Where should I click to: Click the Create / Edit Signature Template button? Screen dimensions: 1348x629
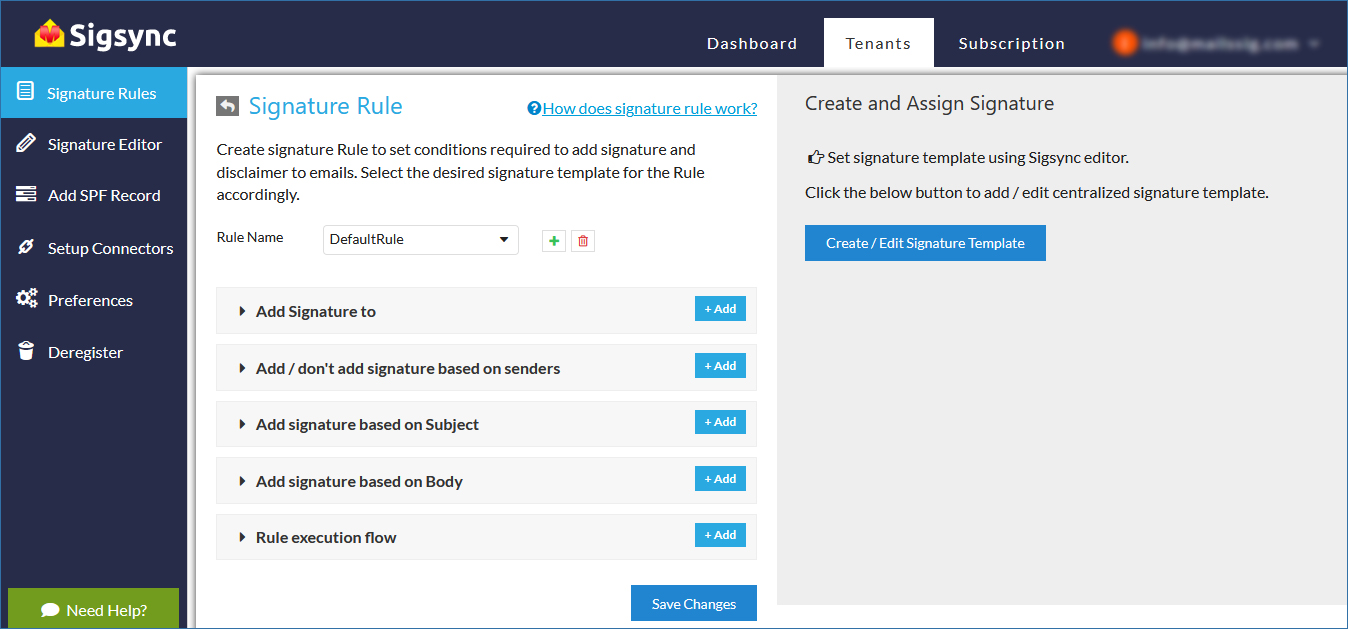[924, 242]
